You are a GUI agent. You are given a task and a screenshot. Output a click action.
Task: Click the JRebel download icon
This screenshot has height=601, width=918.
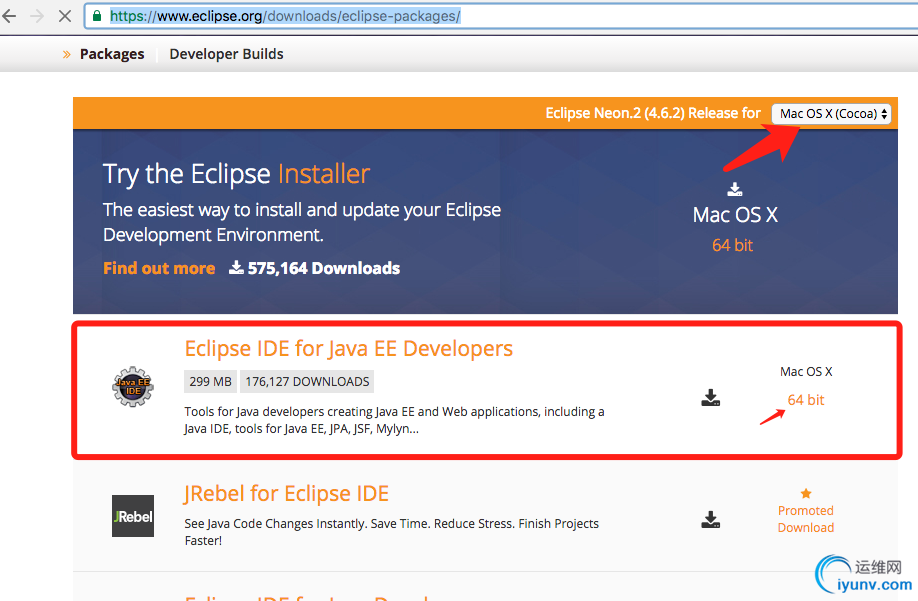[x=711, y=520]
